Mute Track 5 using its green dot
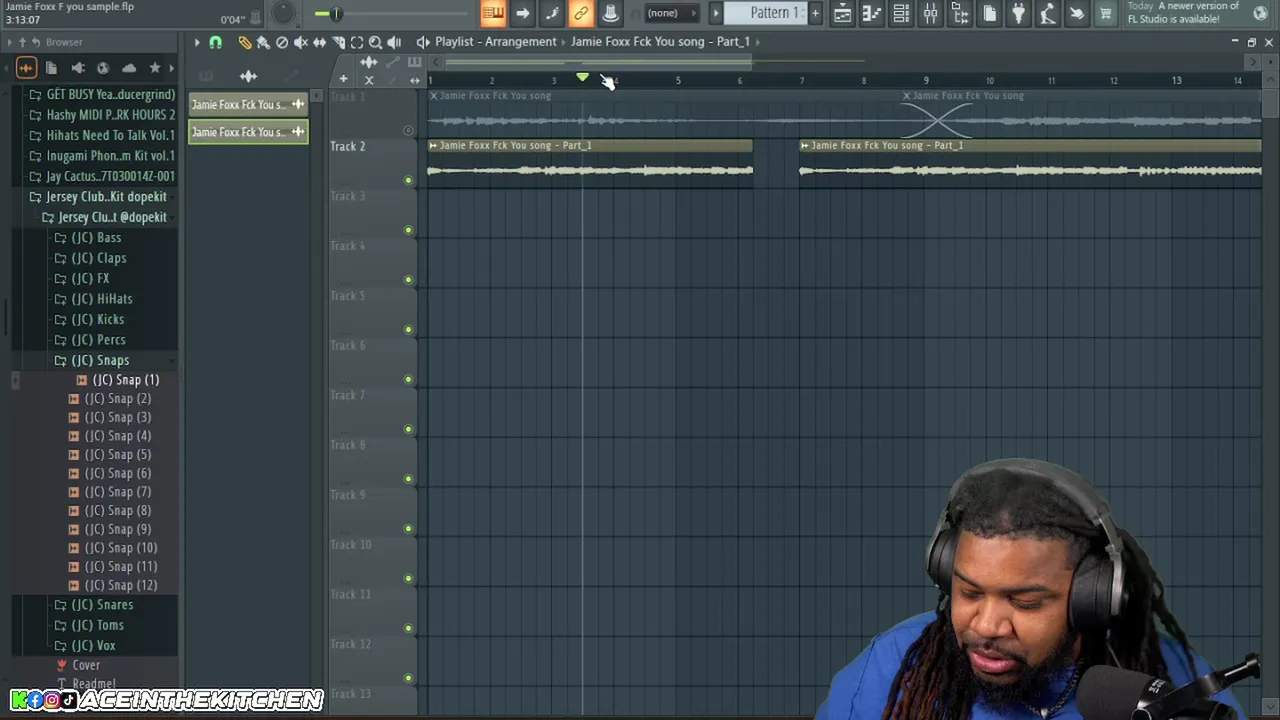The image size is (1280, 720). point(408,329)
